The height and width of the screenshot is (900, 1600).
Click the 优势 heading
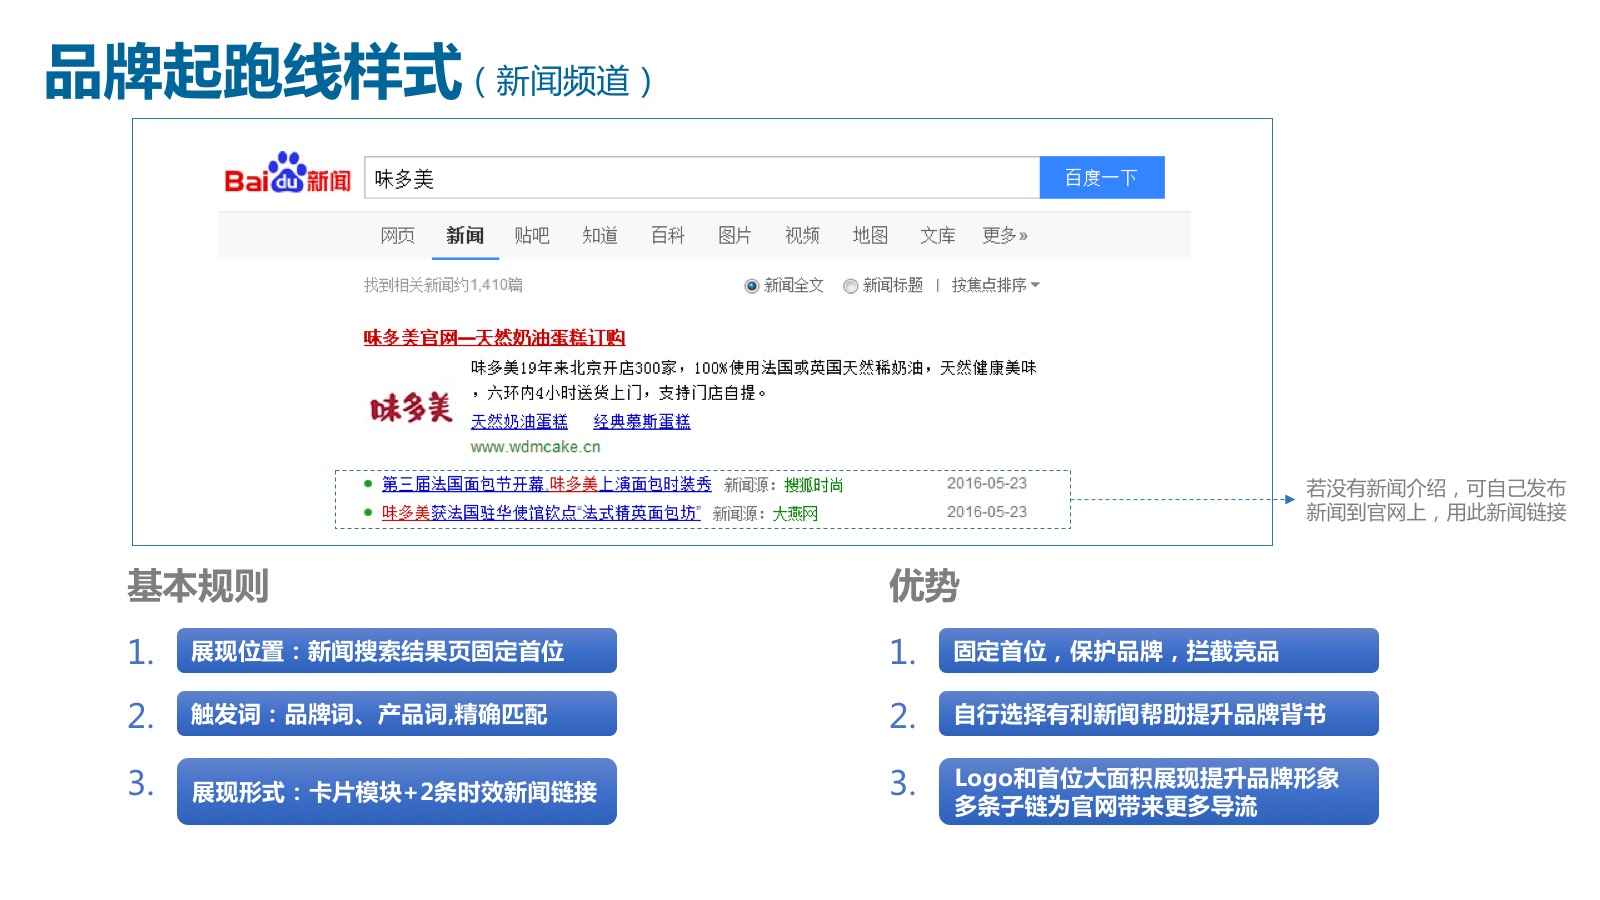click(924, 586)
